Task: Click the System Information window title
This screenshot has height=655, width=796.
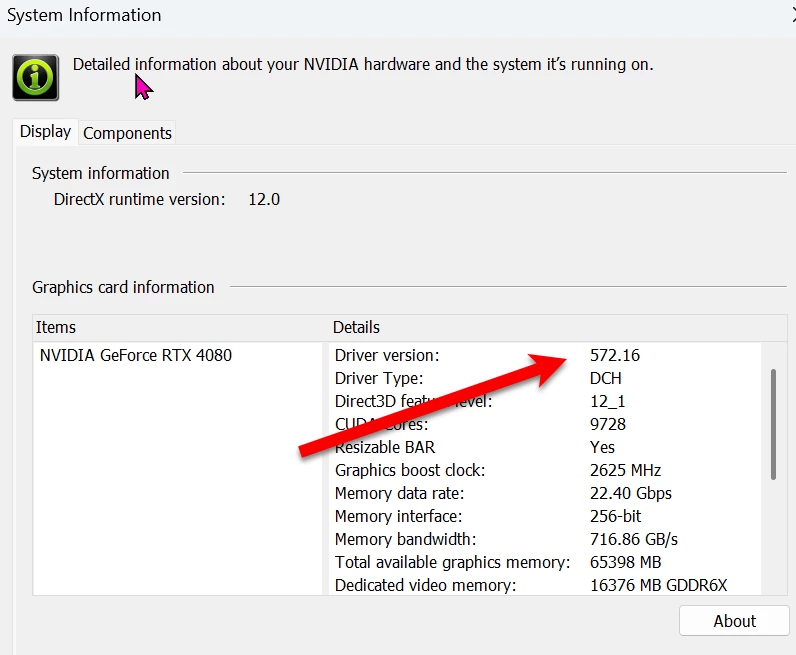Action: tap(84, 15)
